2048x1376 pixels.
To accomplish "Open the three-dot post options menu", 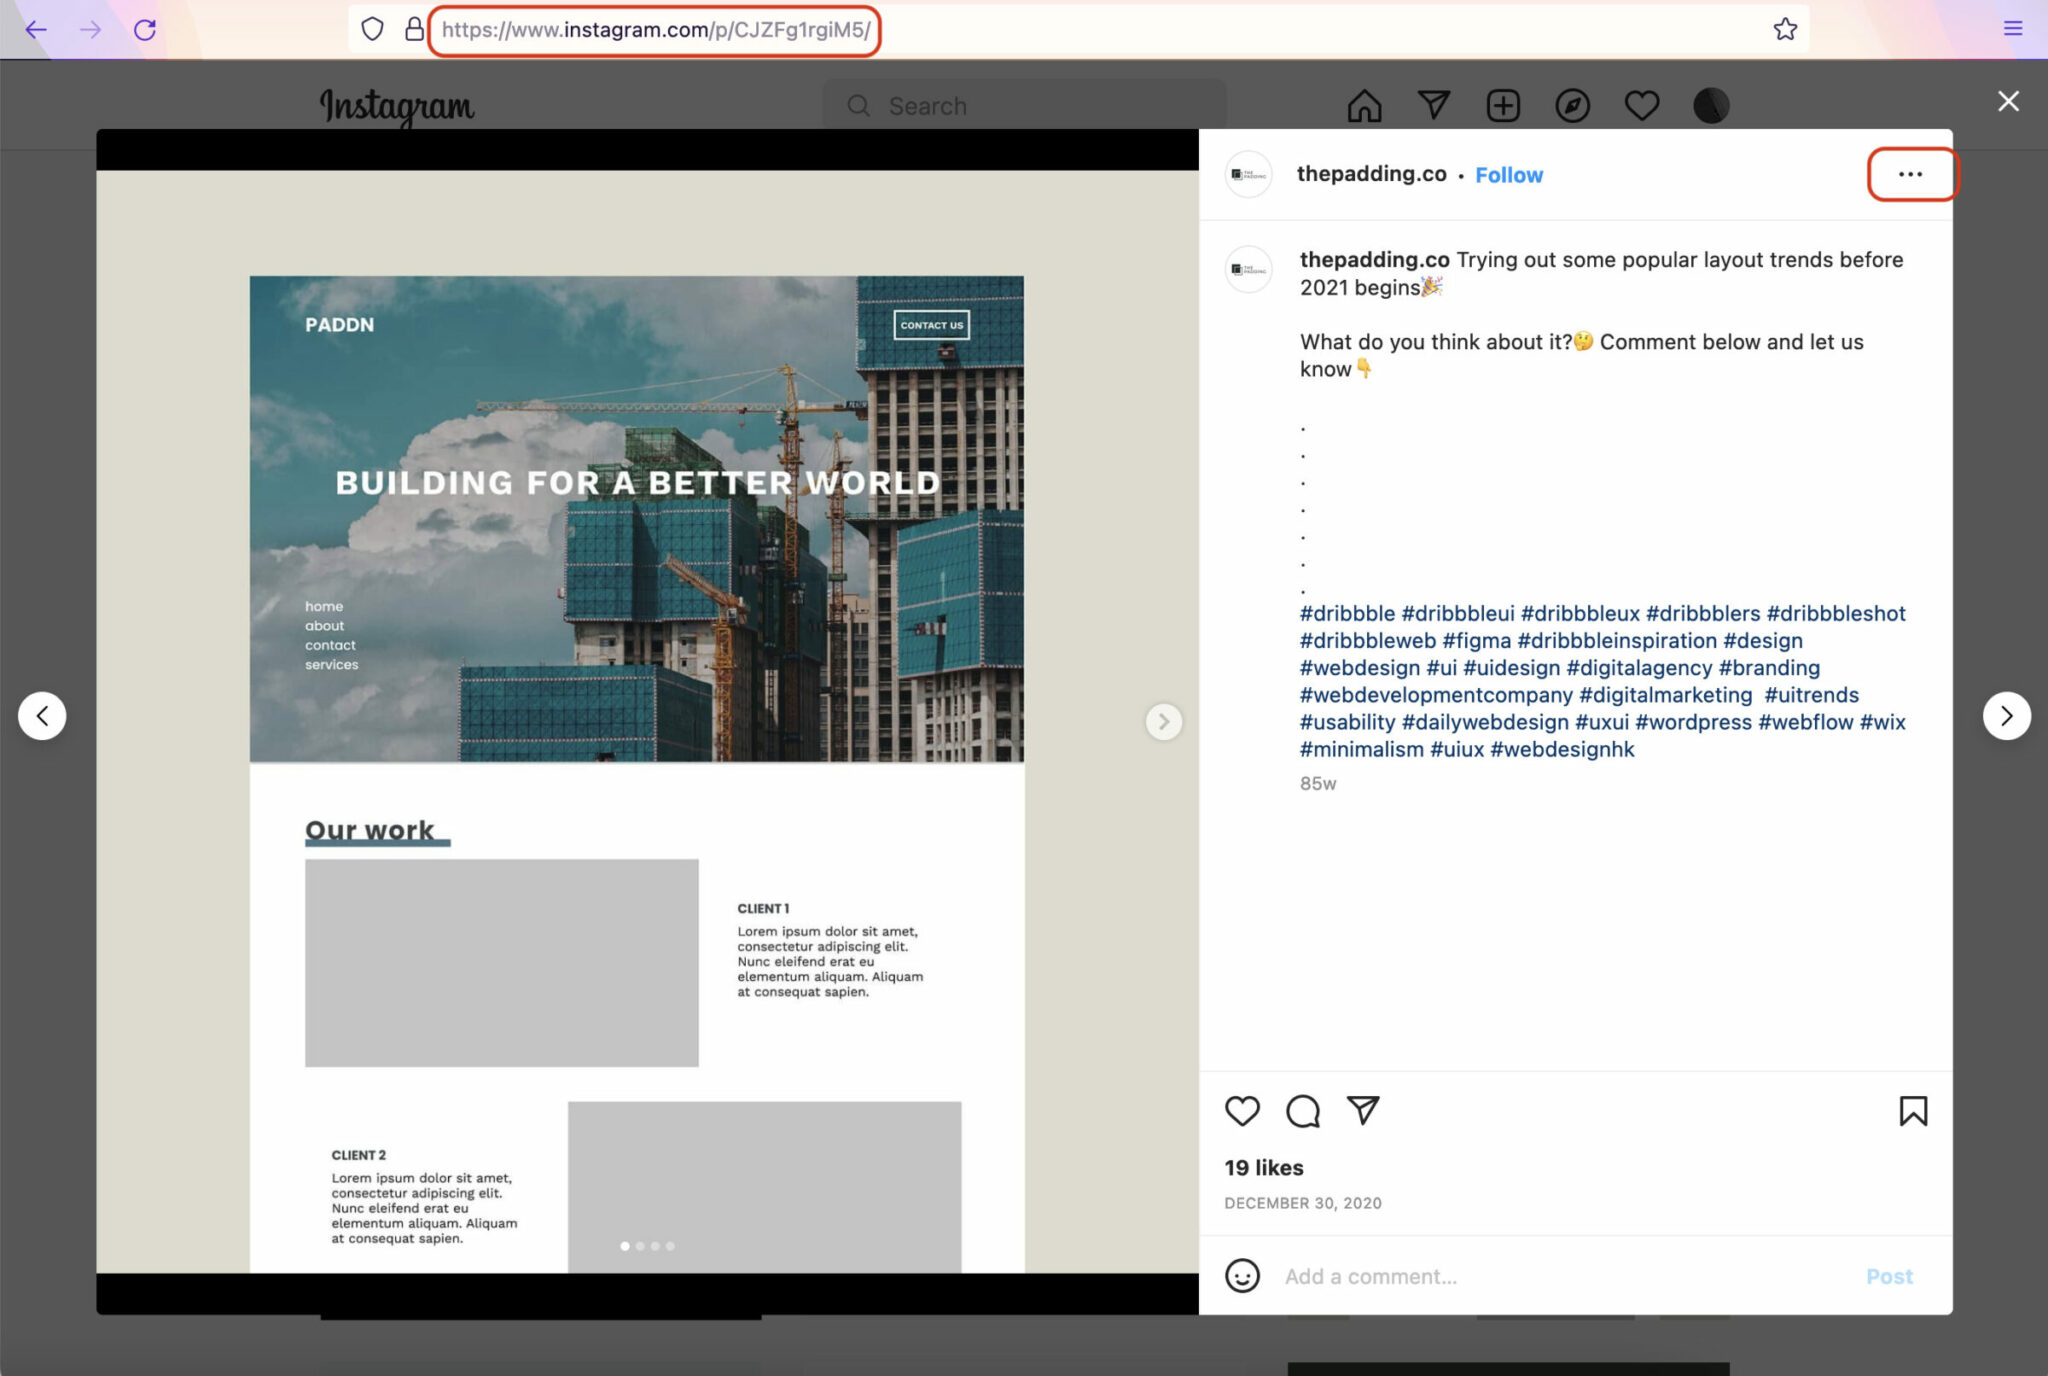I will tap(1910, 174).
